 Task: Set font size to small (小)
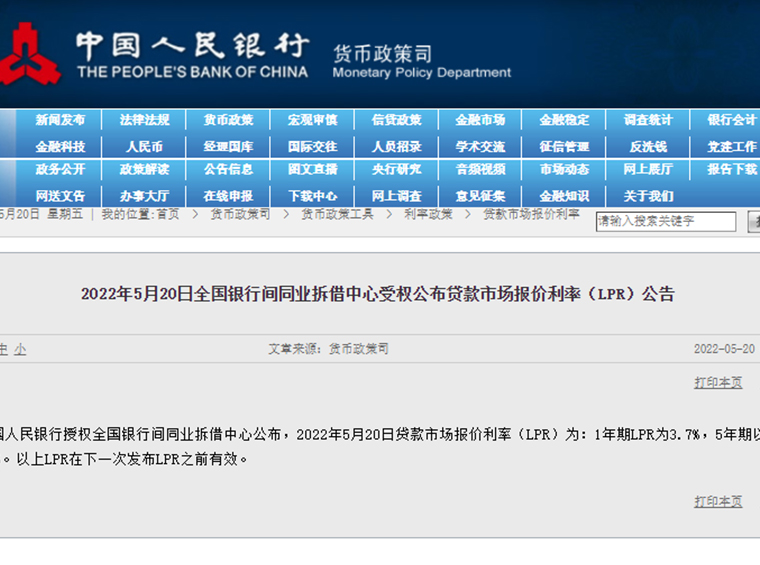(20, 349)
